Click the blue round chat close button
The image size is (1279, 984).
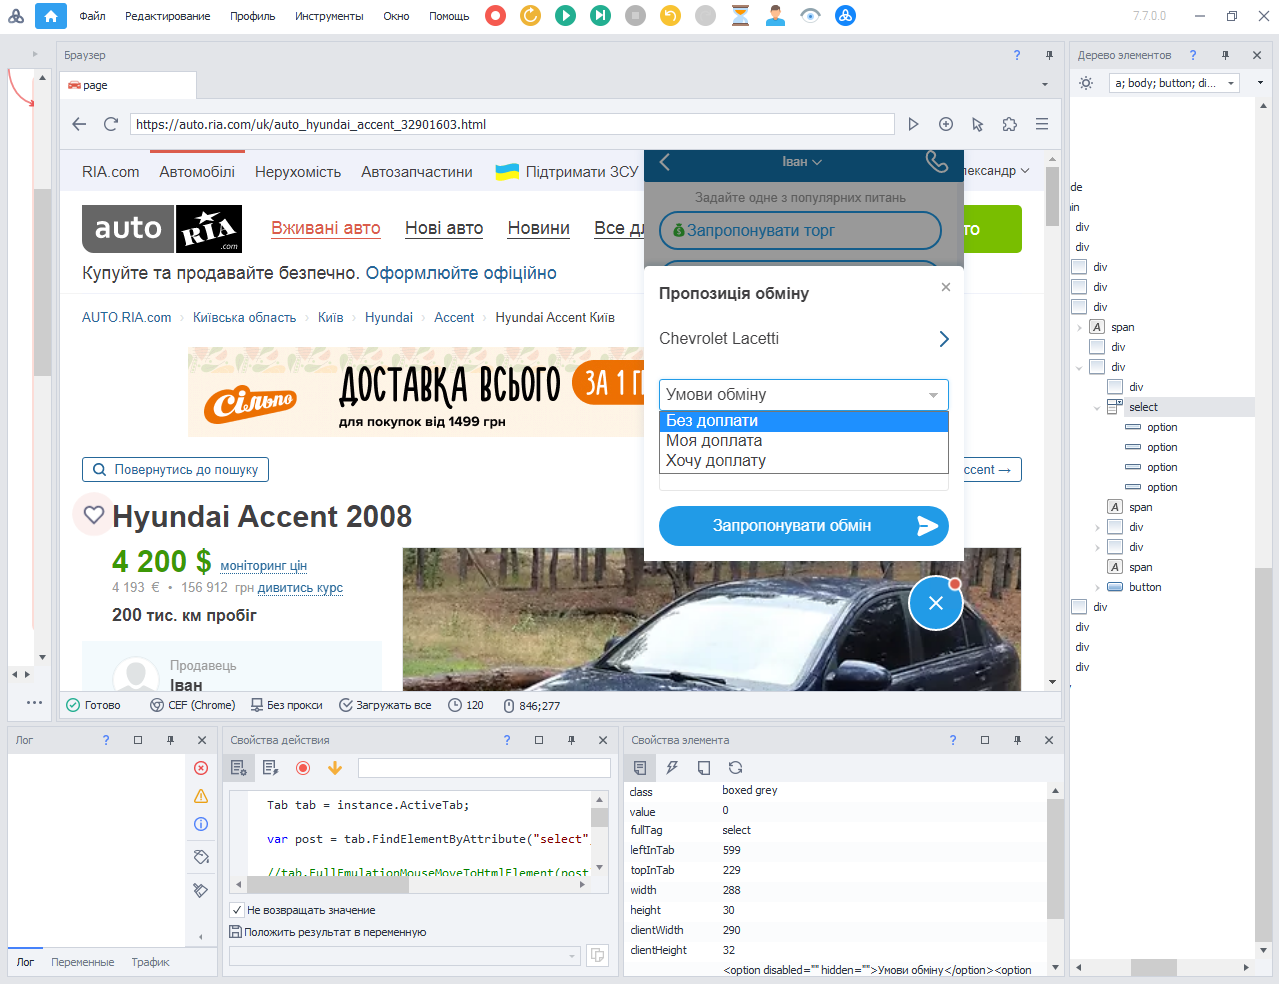935,603
